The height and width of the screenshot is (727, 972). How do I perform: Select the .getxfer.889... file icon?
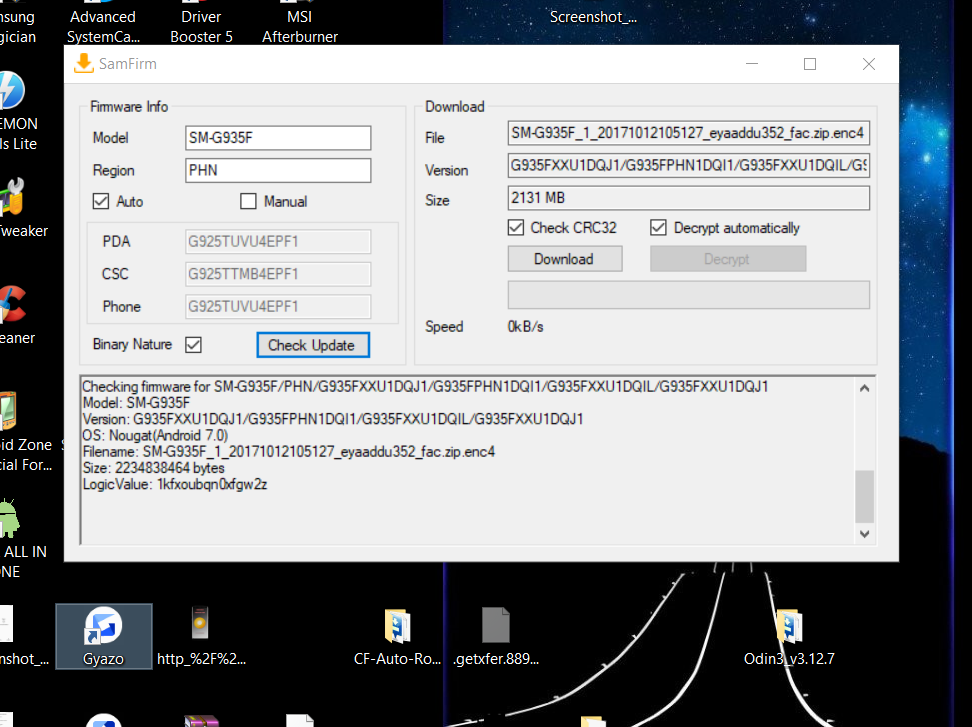point(496,637)
